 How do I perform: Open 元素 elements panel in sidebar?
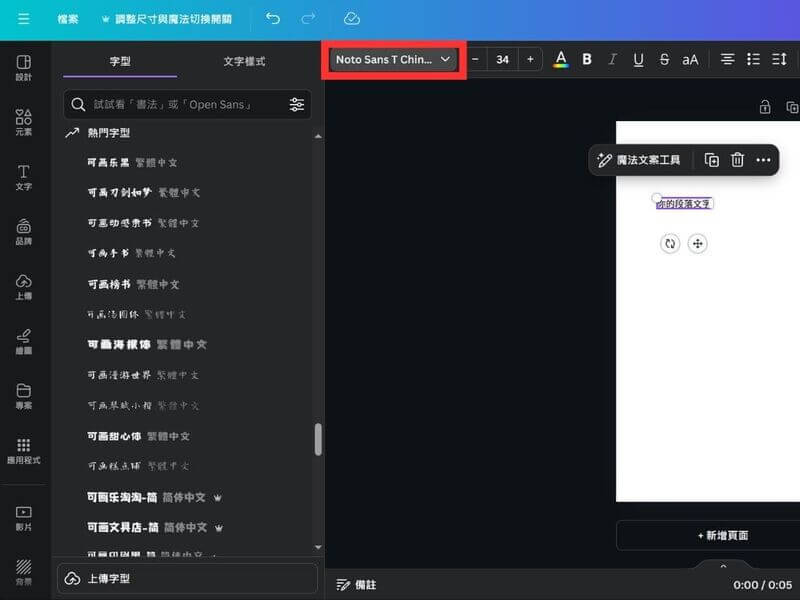click(x=23, y=123)
